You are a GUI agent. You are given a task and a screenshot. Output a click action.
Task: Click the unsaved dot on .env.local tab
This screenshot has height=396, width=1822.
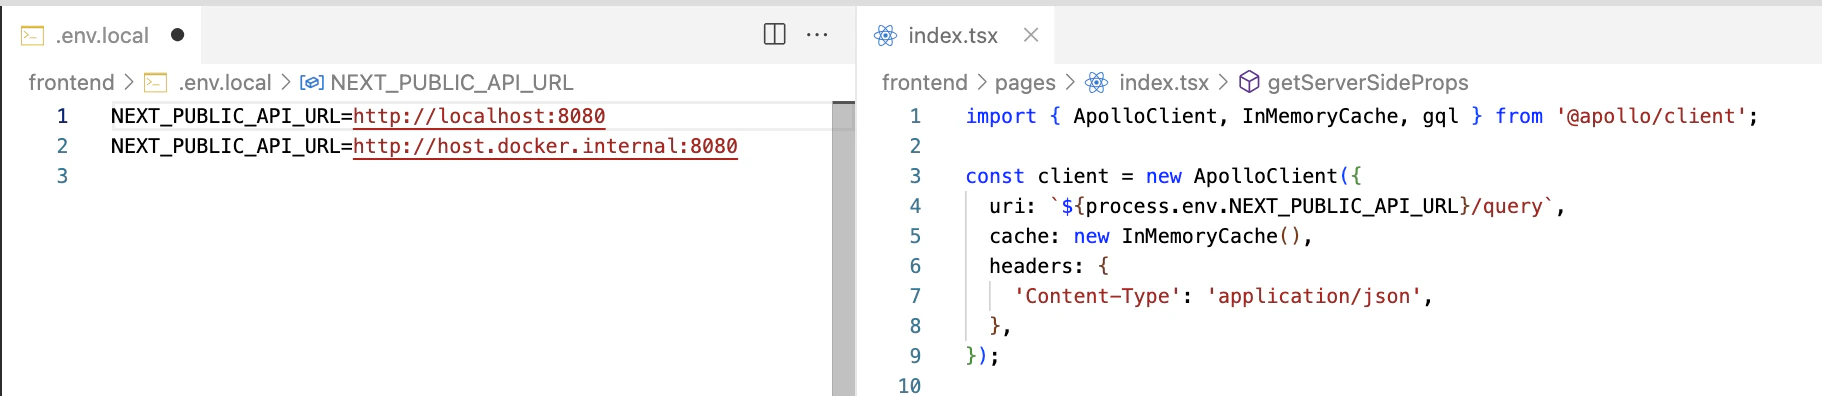pos(178,35)
